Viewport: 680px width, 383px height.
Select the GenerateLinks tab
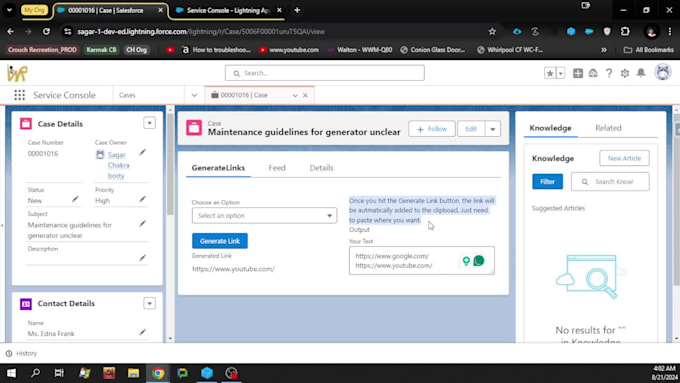click(x=218, y=168)
